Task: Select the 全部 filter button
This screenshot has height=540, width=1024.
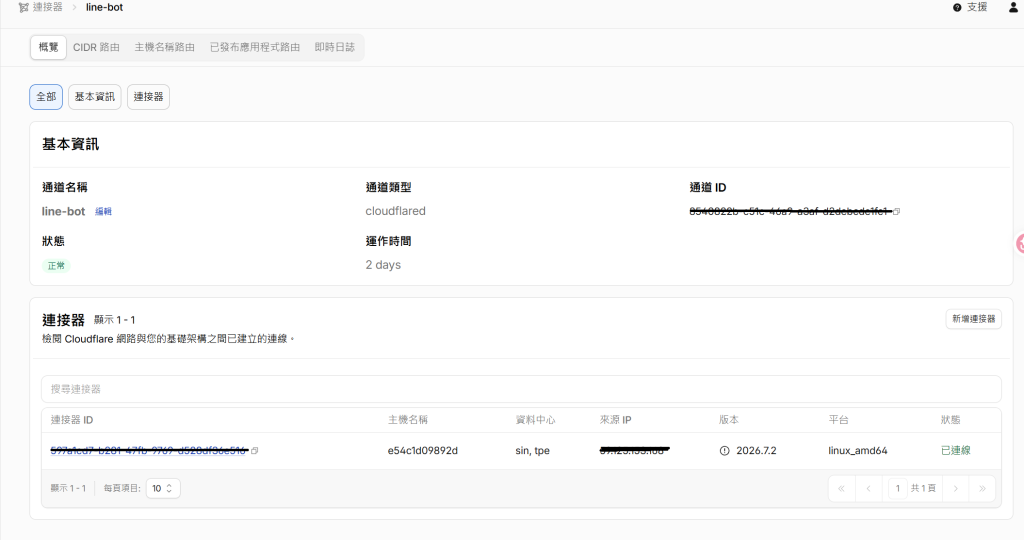Action: [x=46, y=97]
